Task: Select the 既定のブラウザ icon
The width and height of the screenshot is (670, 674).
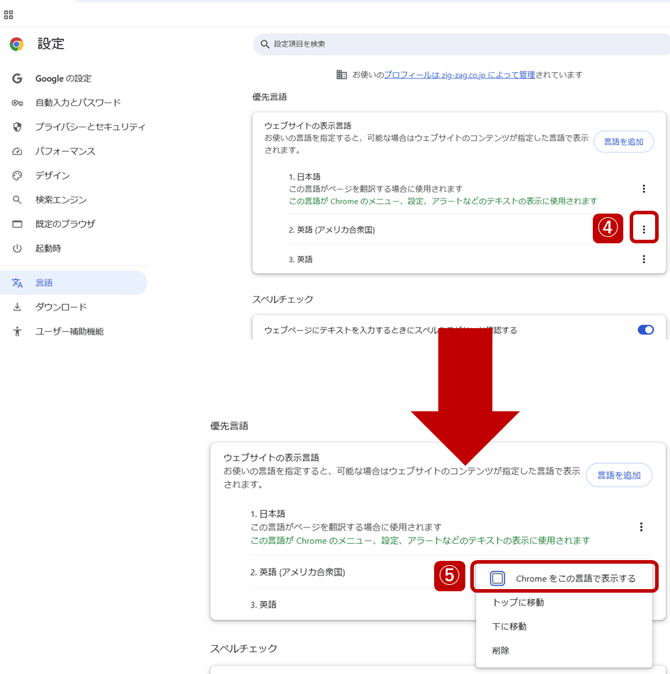Action: 17,224
